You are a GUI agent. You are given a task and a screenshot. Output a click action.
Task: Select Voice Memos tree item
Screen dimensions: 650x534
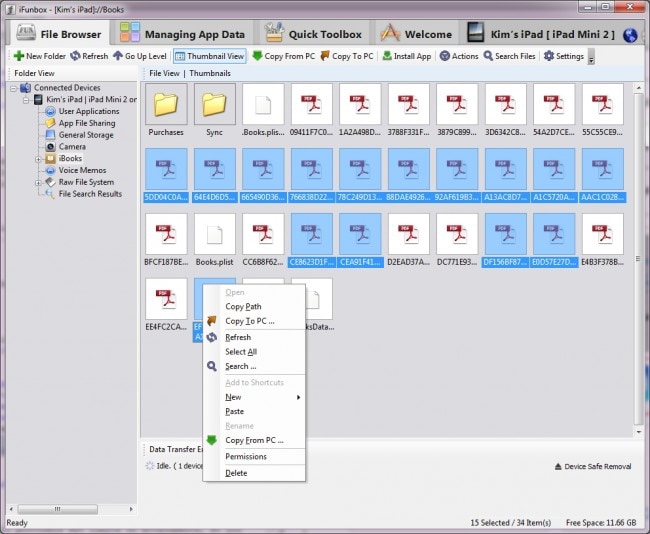pos(82,170)
